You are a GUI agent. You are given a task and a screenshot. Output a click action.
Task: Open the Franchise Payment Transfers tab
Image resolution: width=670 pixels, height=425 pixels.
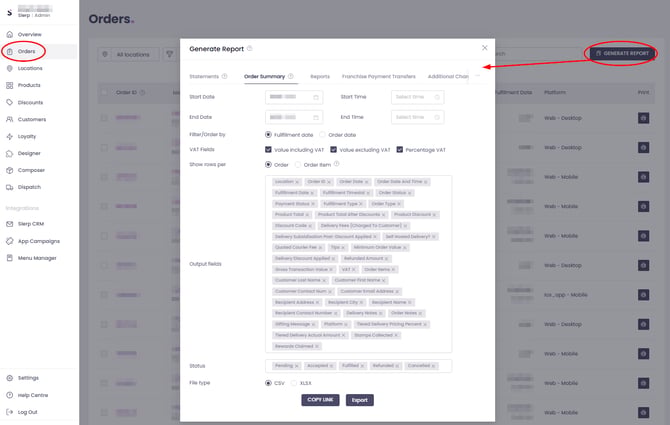tap(378, 76)
